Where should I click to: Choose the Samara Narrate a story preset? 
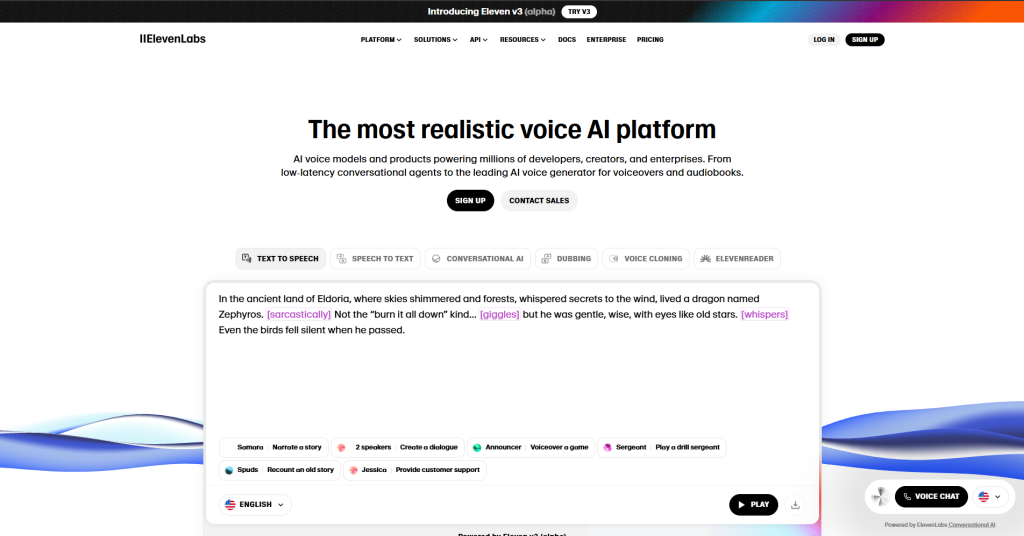tap(273, 448)
